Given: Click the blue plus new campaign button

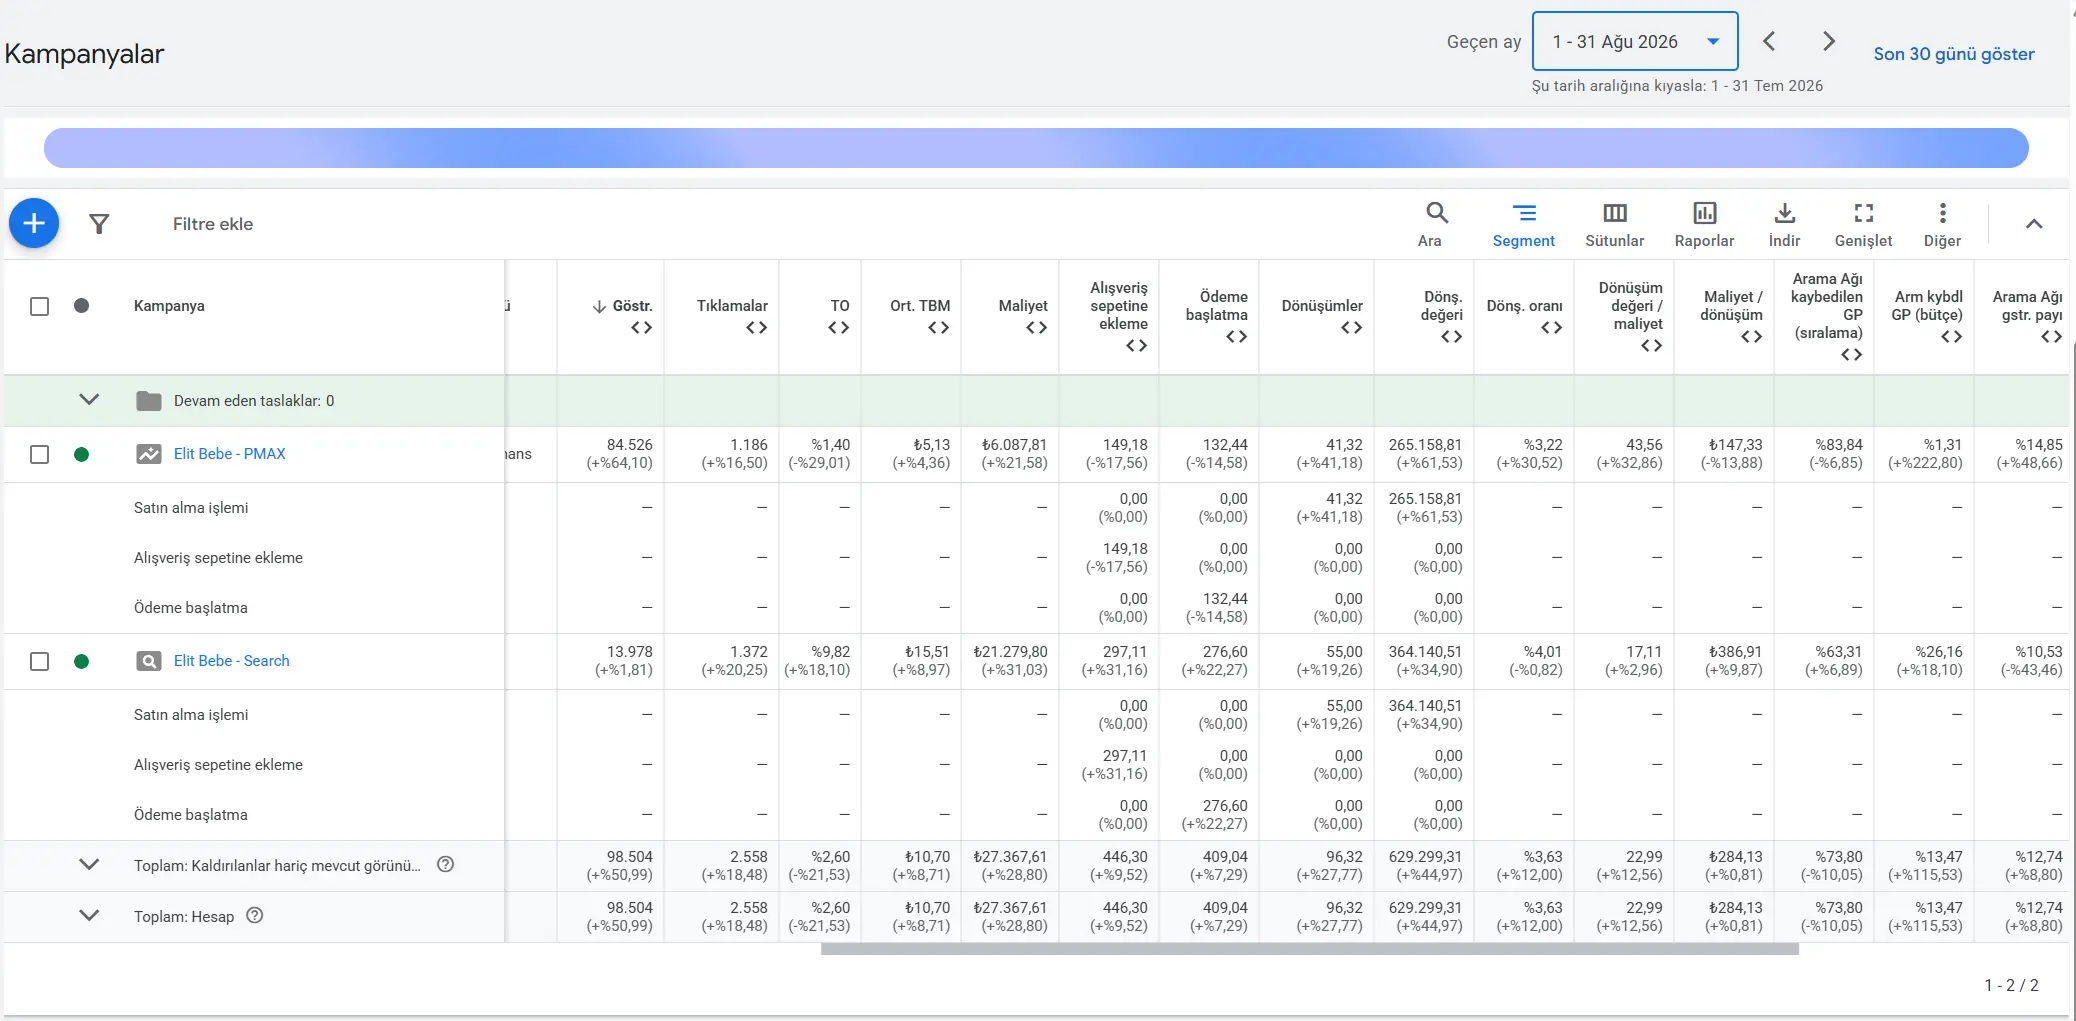Looking at the screenshot, I should click(34, 223).
